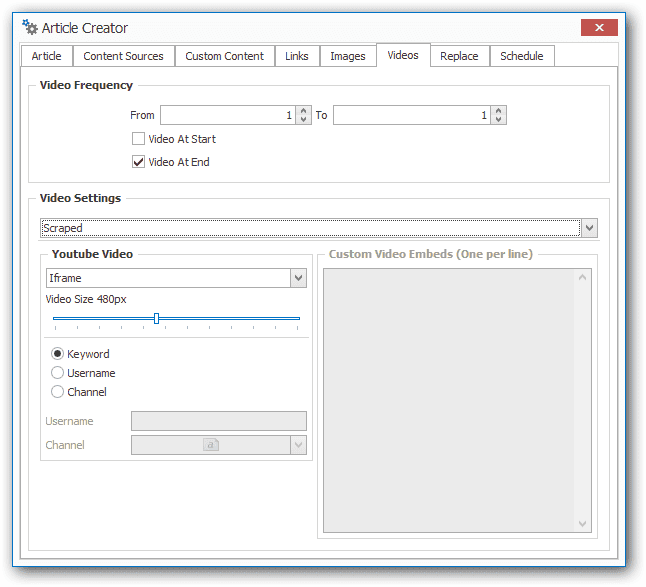646x587 pixels.
Task: Open the Iframe embed type dropdown
Action: click(x=299, y=278)
